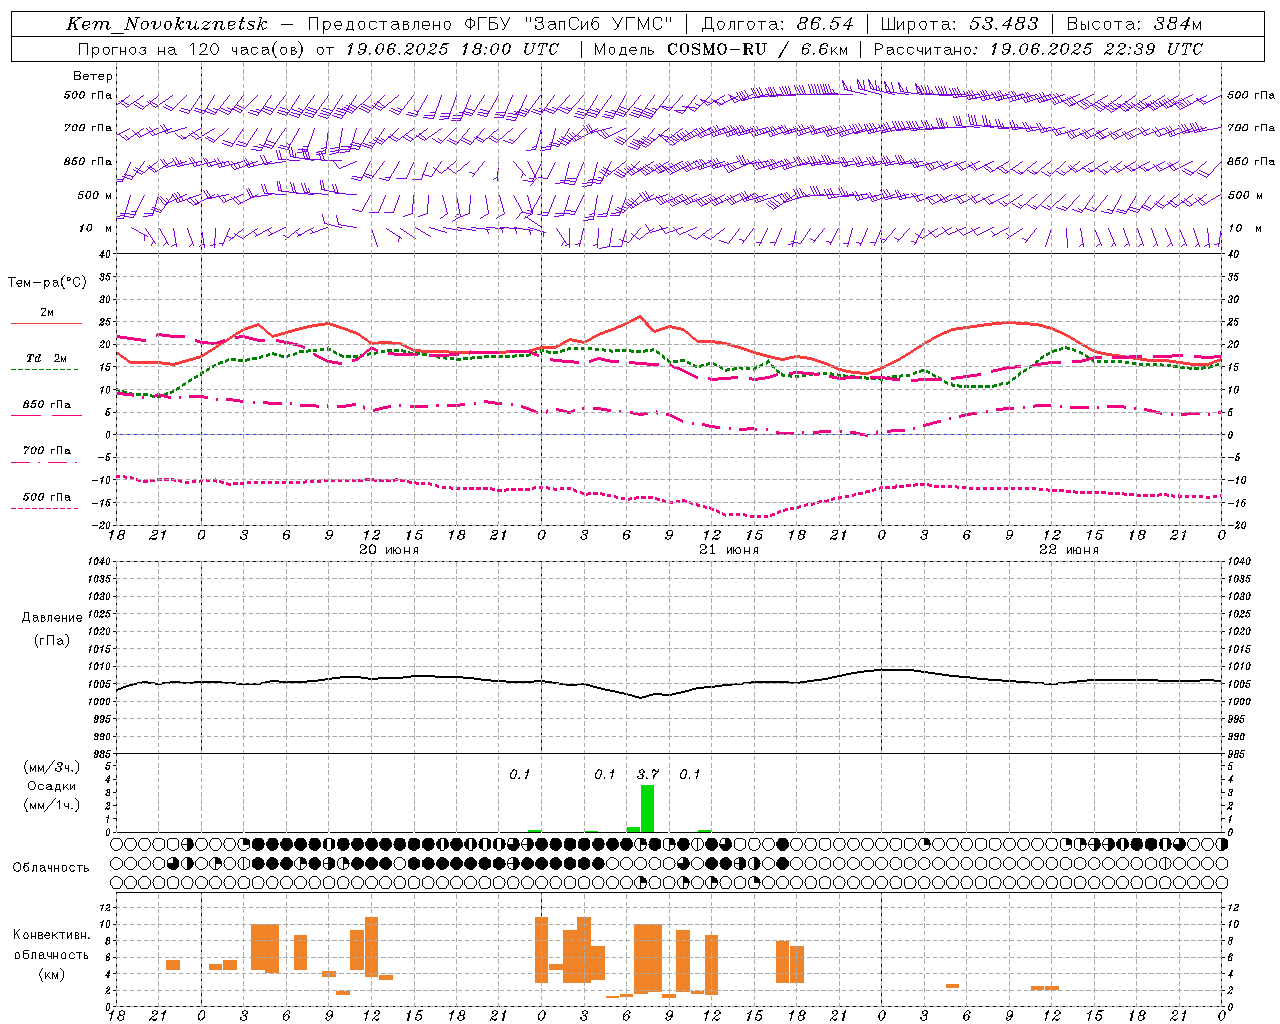Image resolution: width=1280 pixels, height=1024 pixels.
Task: Click the '(мм/1ч.)' precipitation unit label
Action: [51, 805]
